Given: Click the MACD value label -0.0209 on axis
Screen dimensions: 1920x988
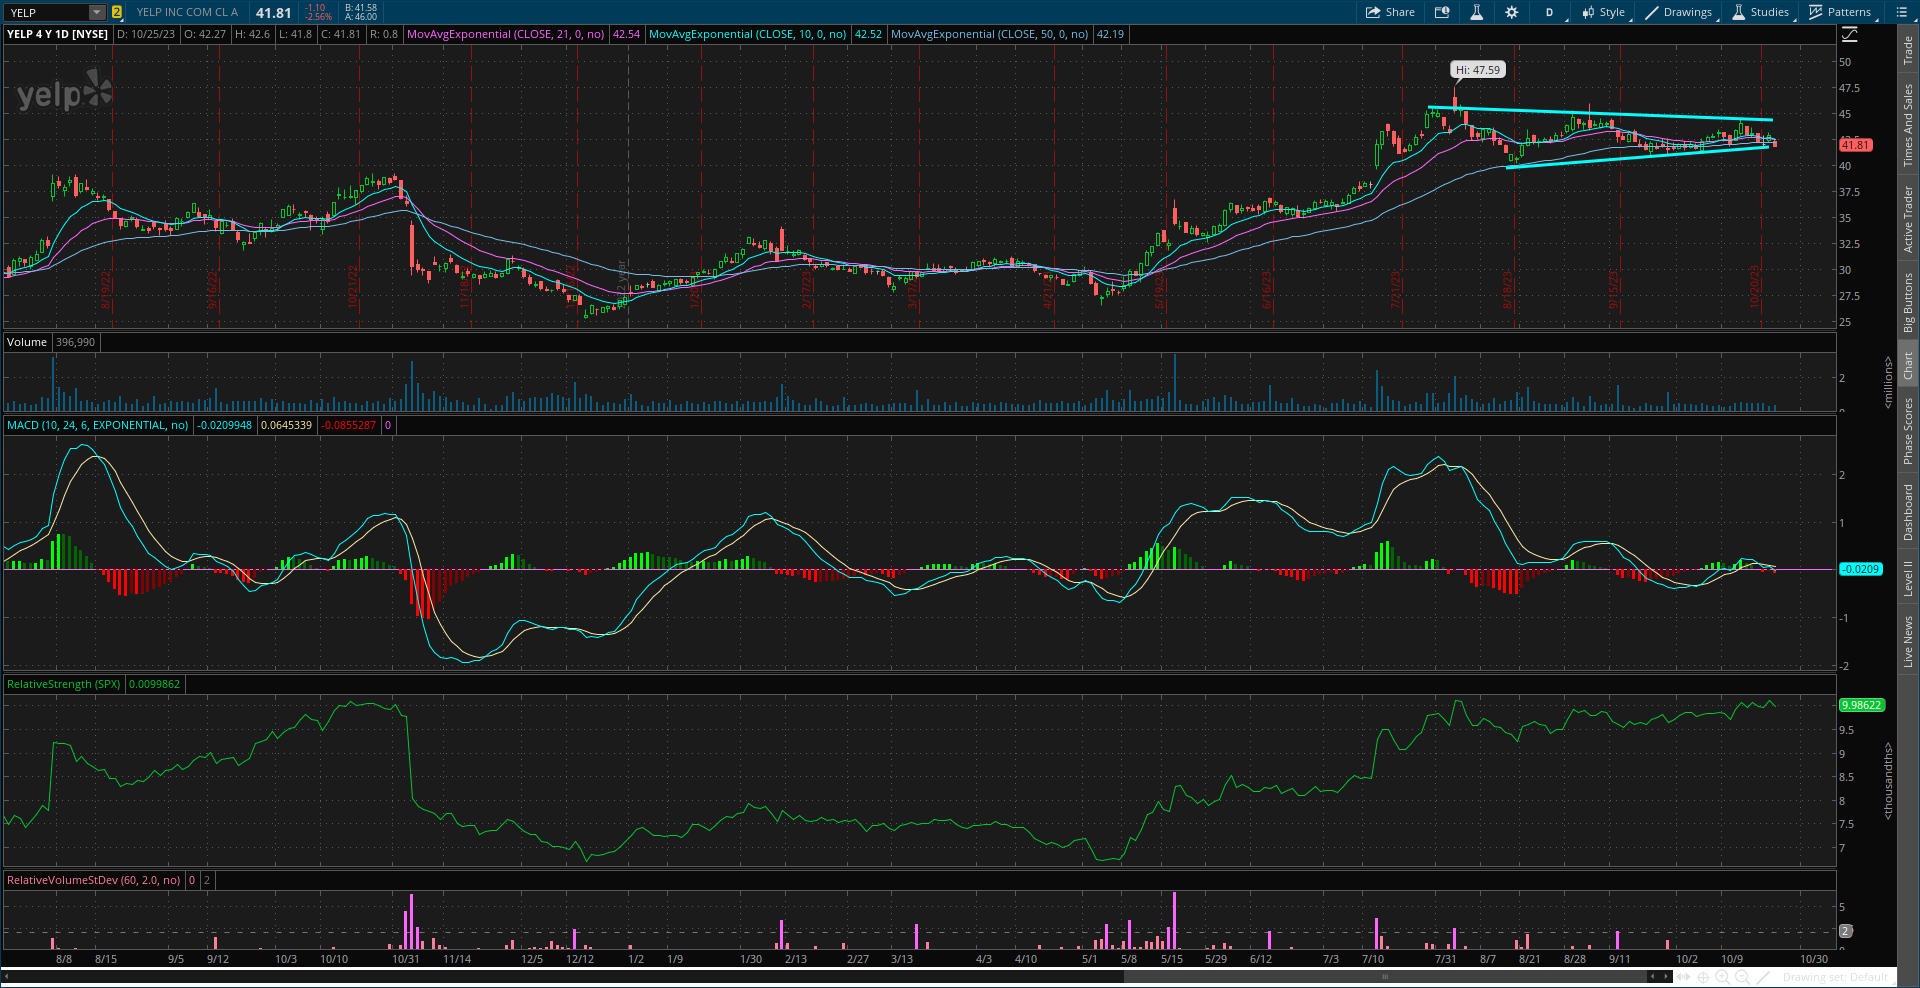Looking at the screenshot, I should (1860, 569).
